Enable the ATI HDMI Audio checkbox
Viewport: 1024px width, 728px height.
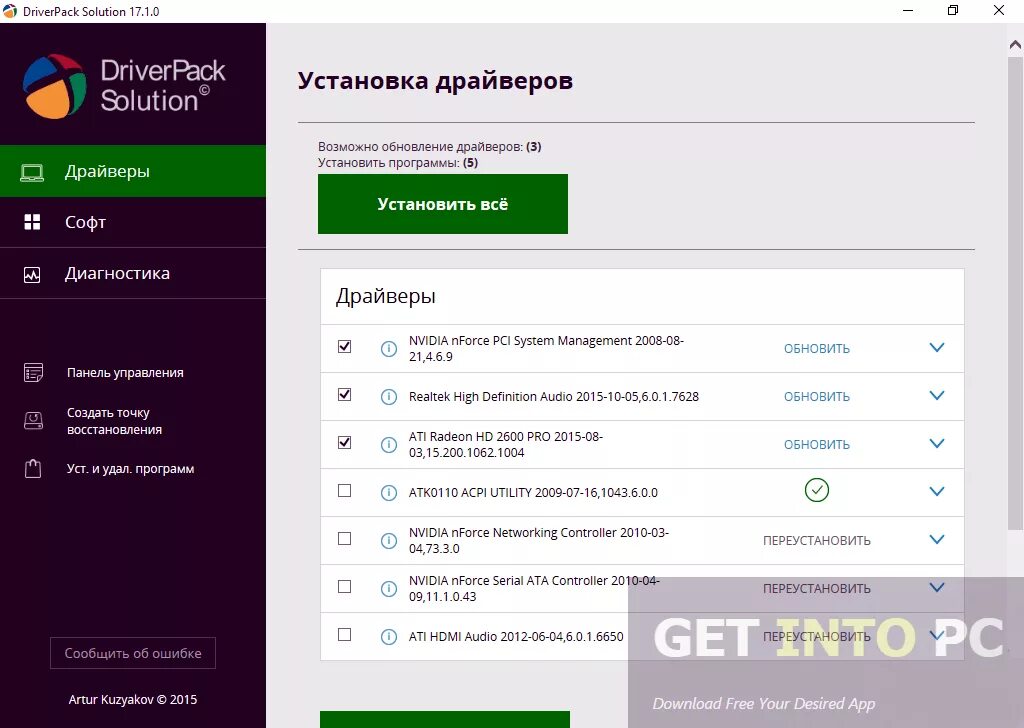point(344,636)
